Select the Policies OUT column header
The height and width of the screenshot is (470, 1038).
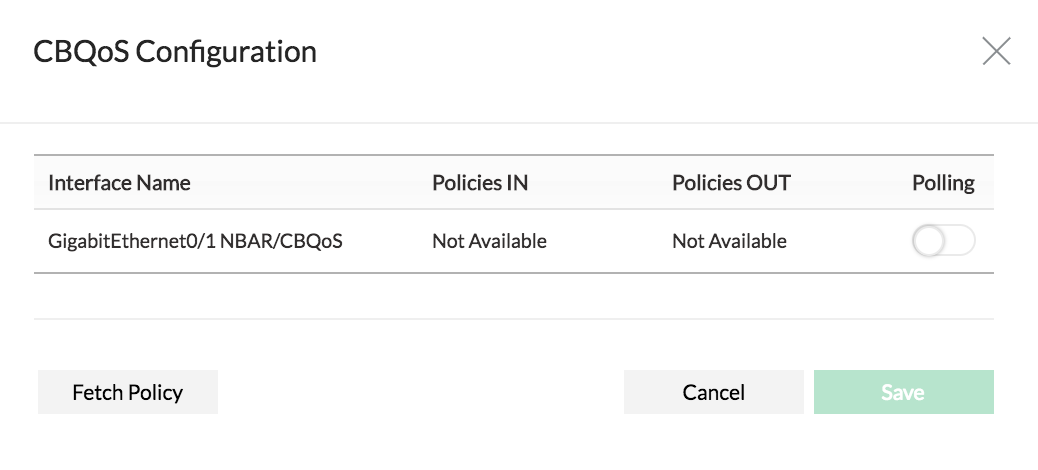coord(731,183)
